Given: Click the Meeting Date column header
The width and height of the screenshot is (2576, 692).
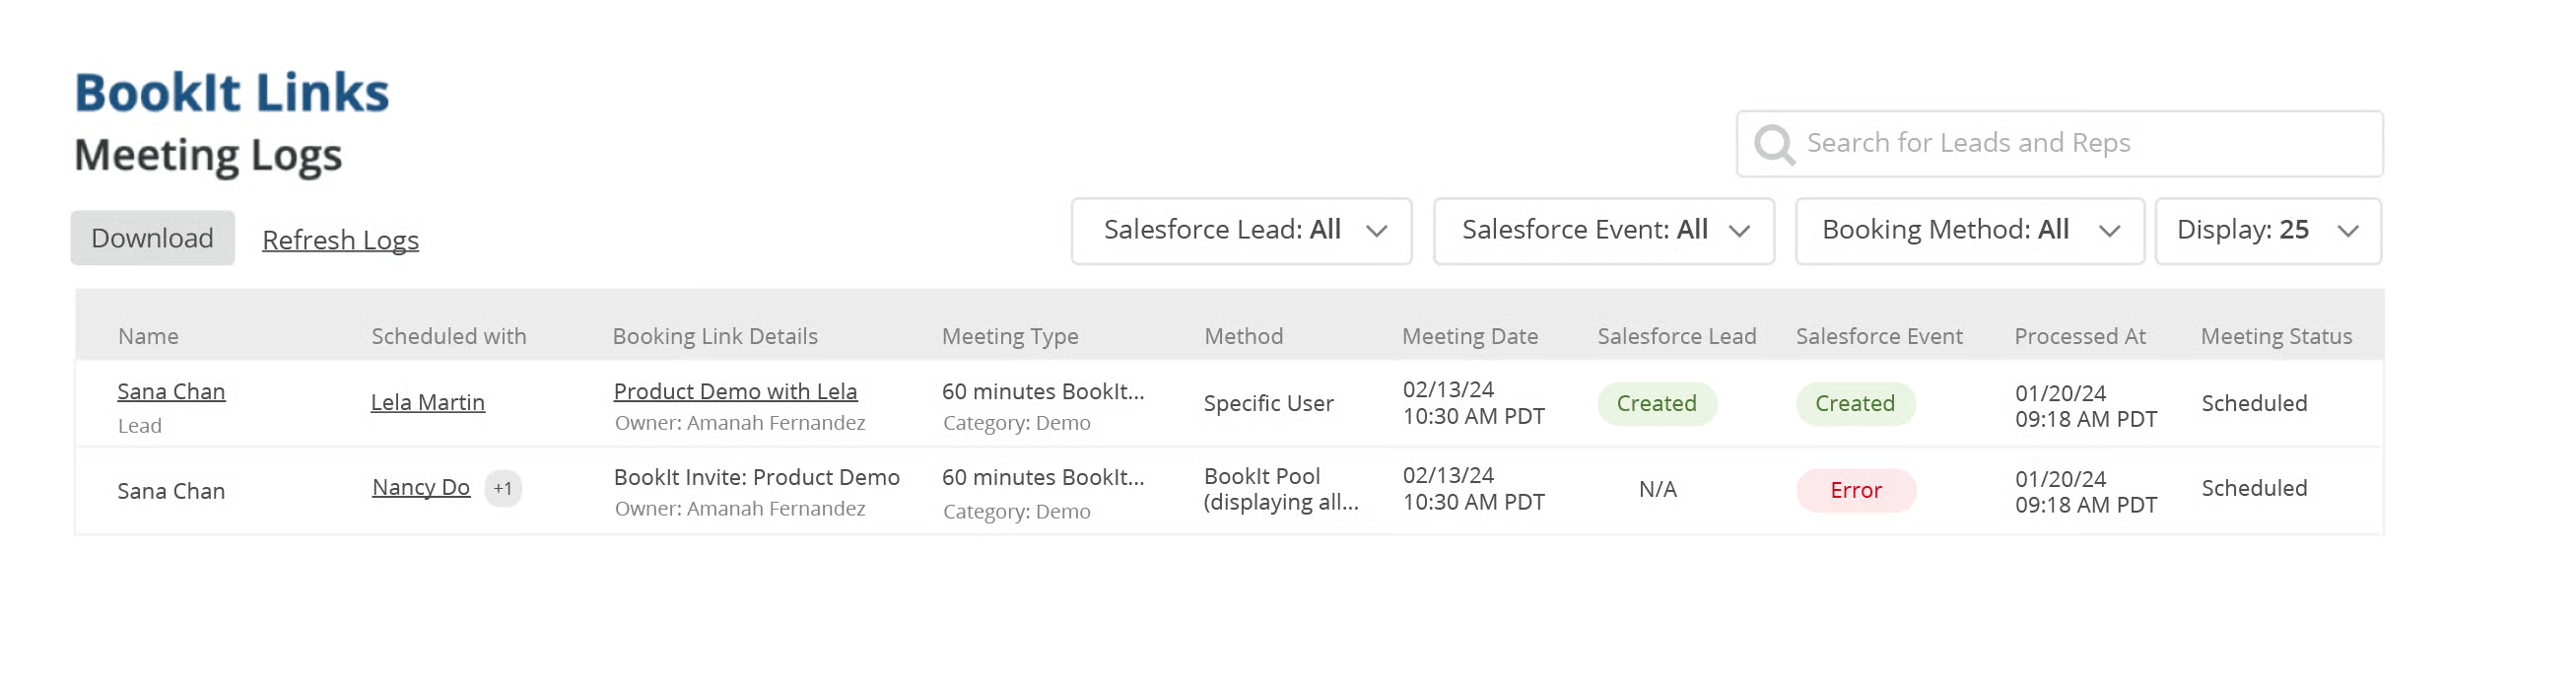Looking at the screenshot, I should [x=1470, y=336].
